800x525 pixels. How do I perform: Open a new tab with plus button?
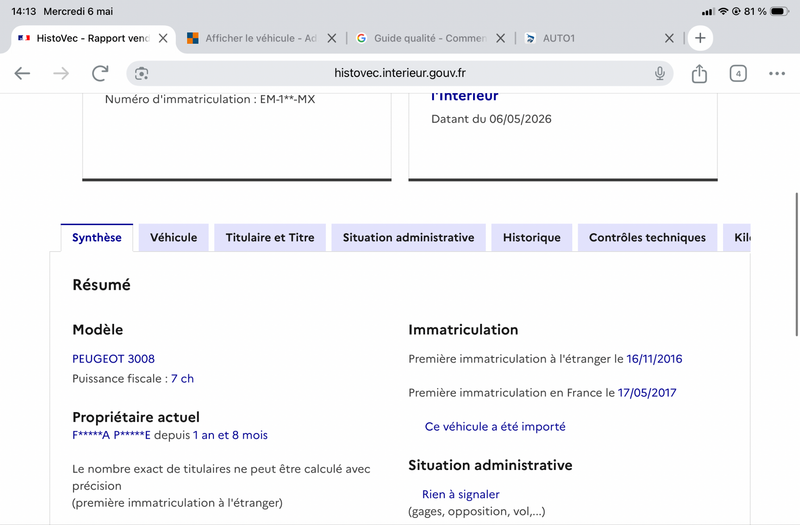700,38
